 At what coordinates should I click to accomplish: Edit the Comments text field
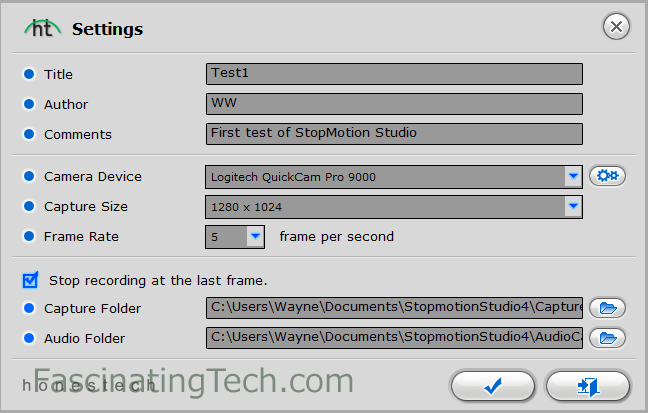tap(394, 134)
